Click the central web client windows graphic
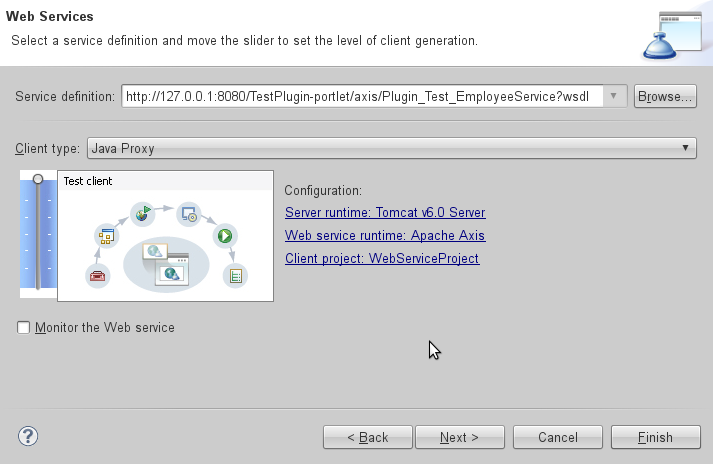The width and height of the screenshot is (713, 464). [165, 262]
